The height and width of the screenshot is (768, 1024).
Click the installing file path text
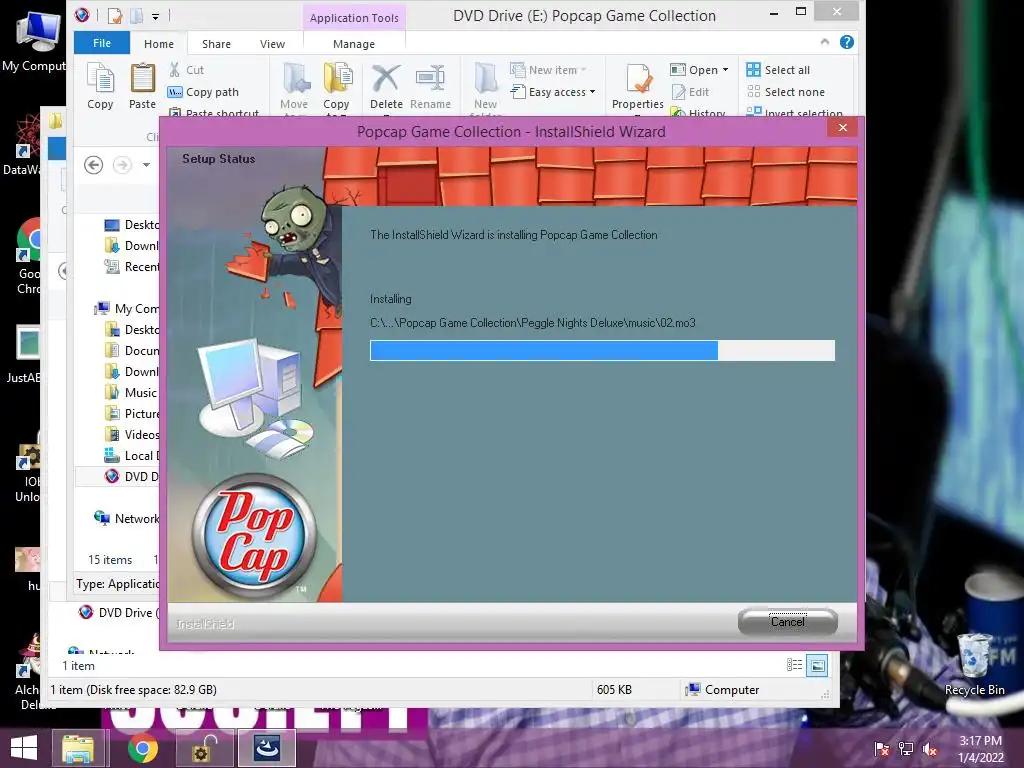533,323
